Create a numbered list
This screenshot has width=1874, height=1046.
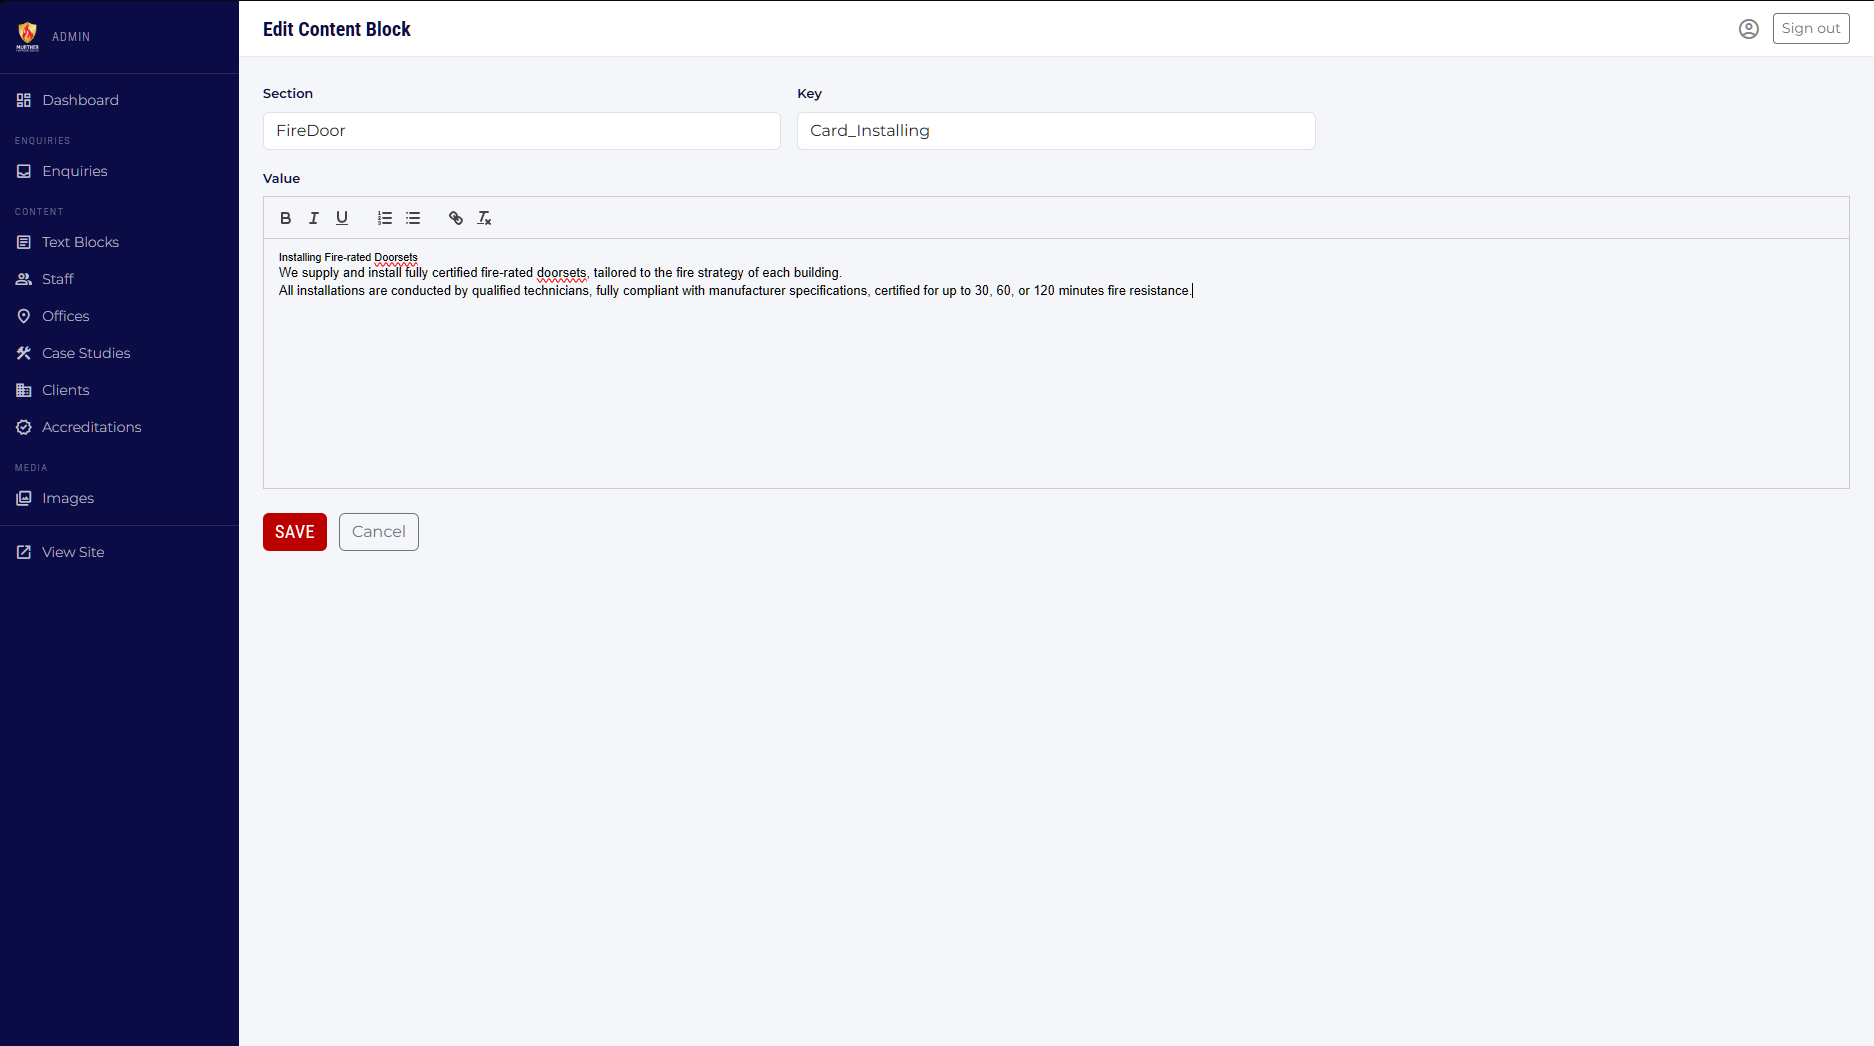tap(384, 218)
